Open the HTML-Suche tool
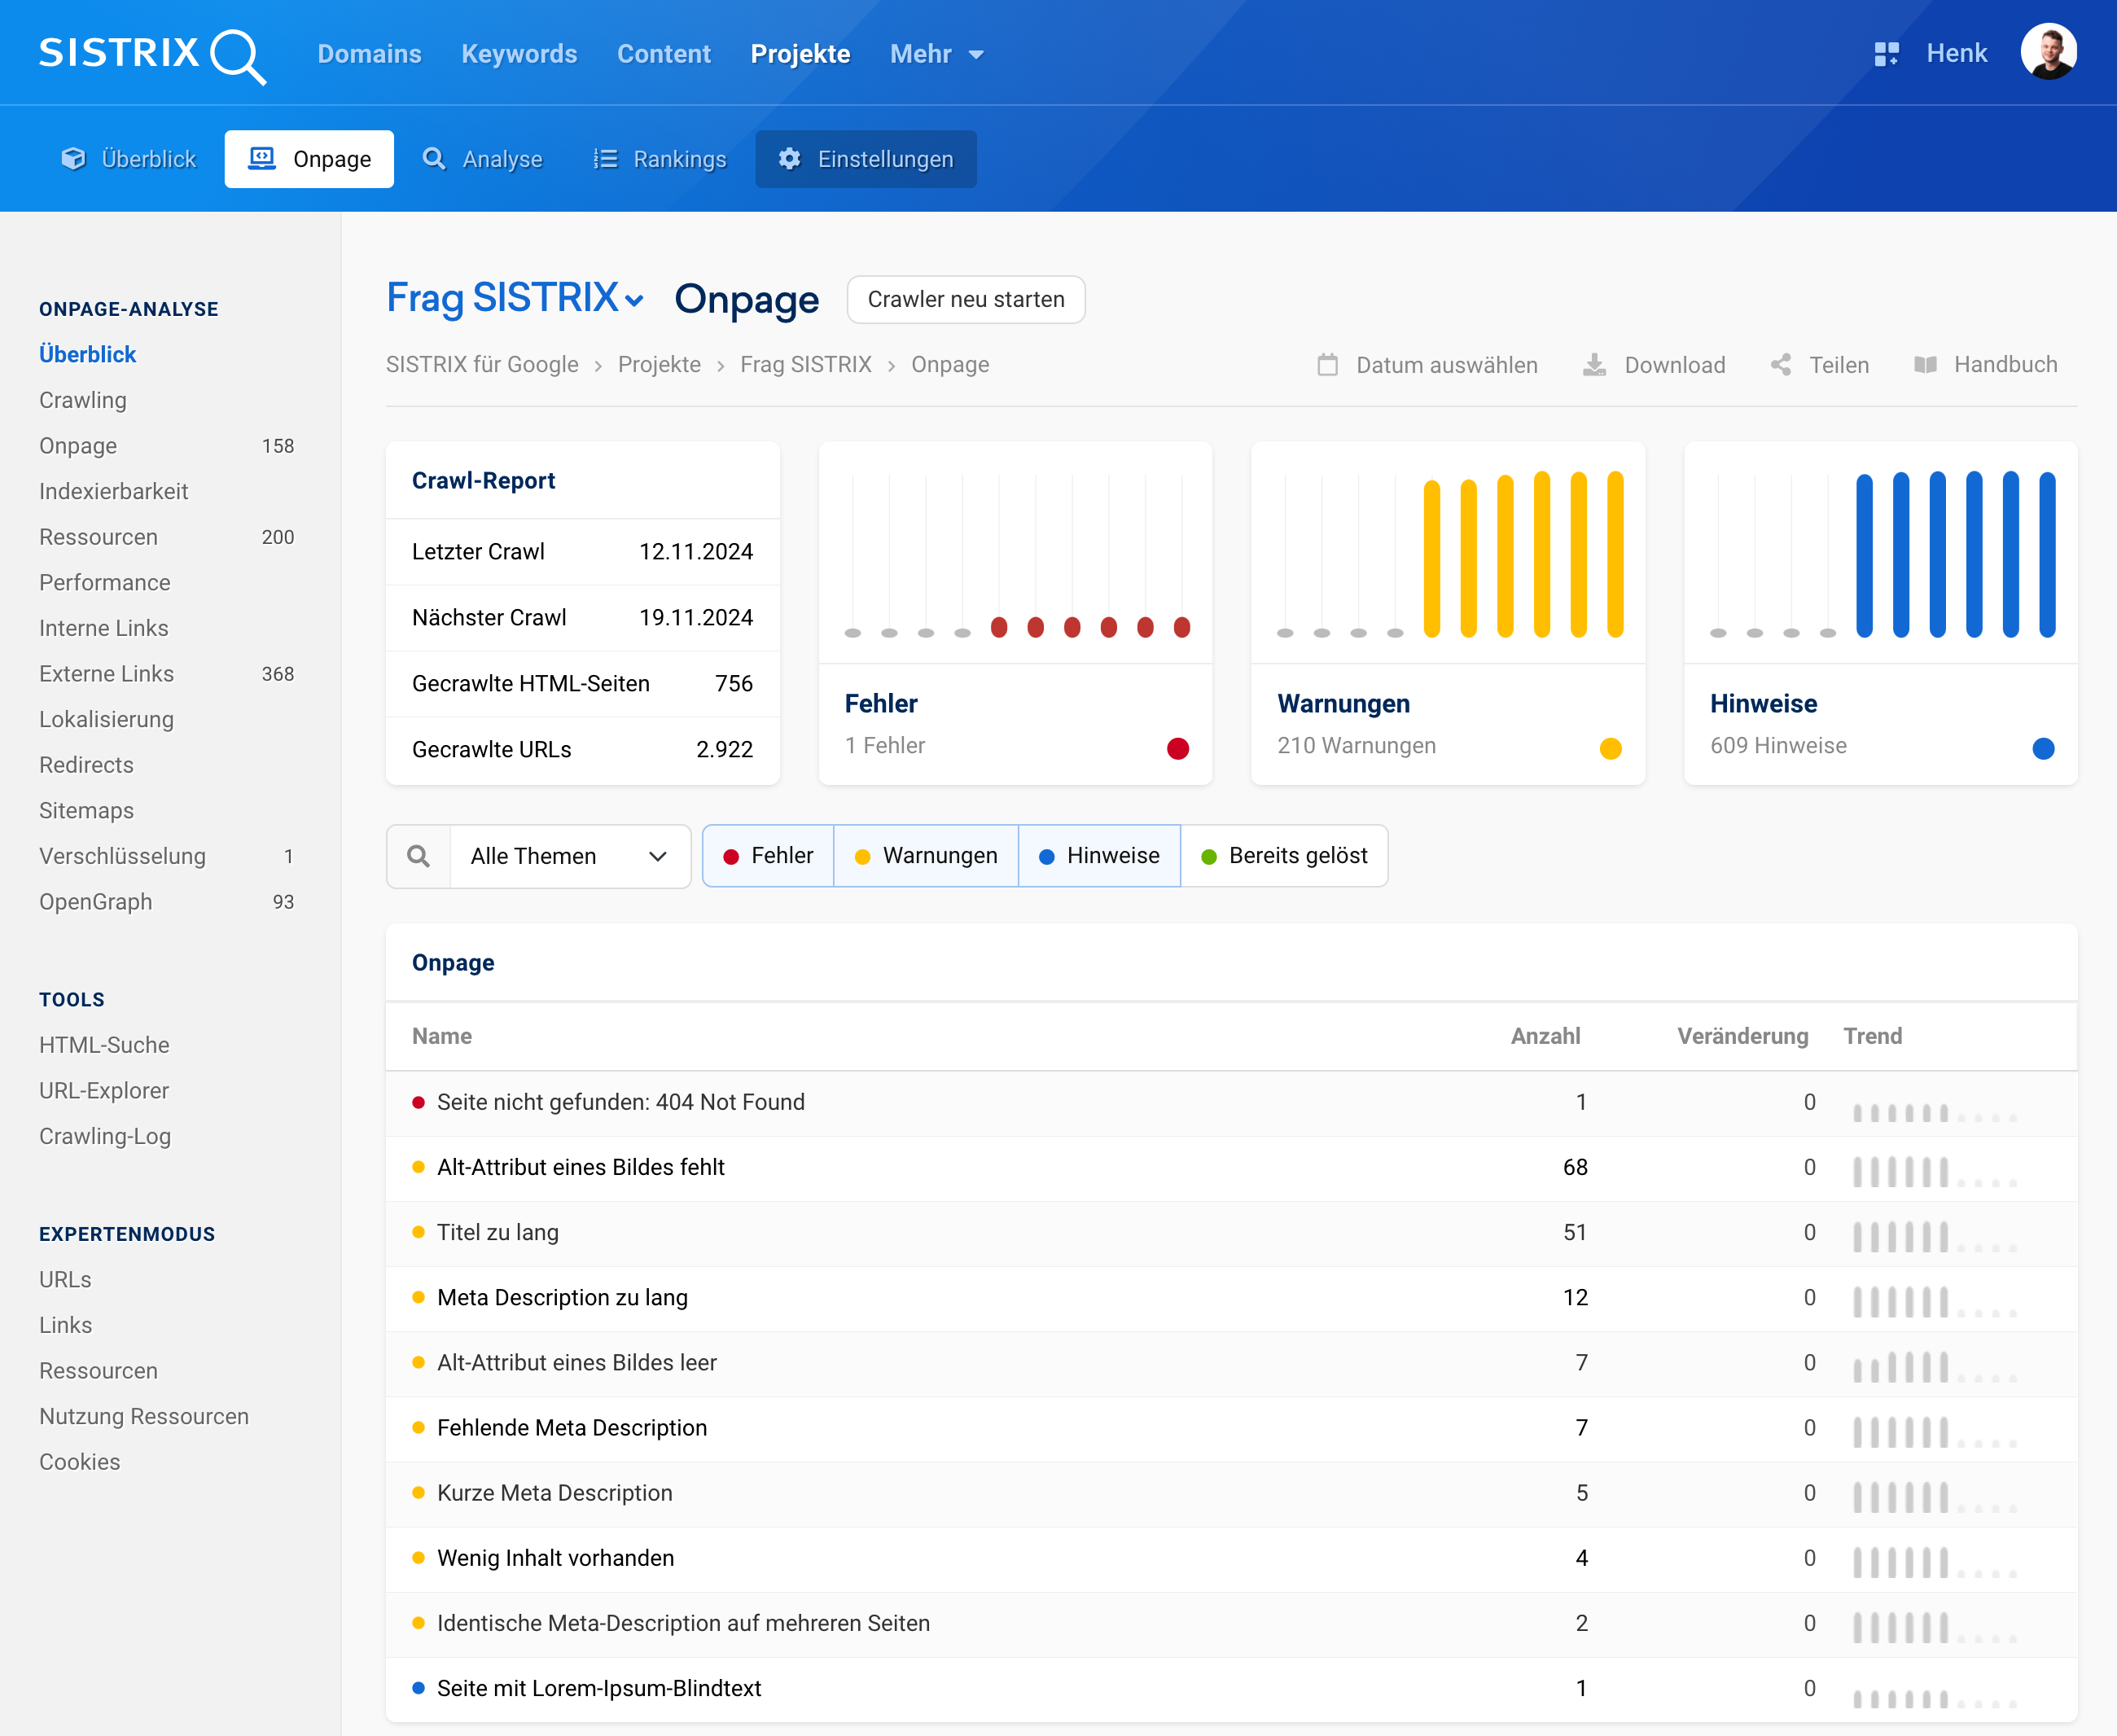This screenshot has height=1736, width=2117. point(104,1045)
